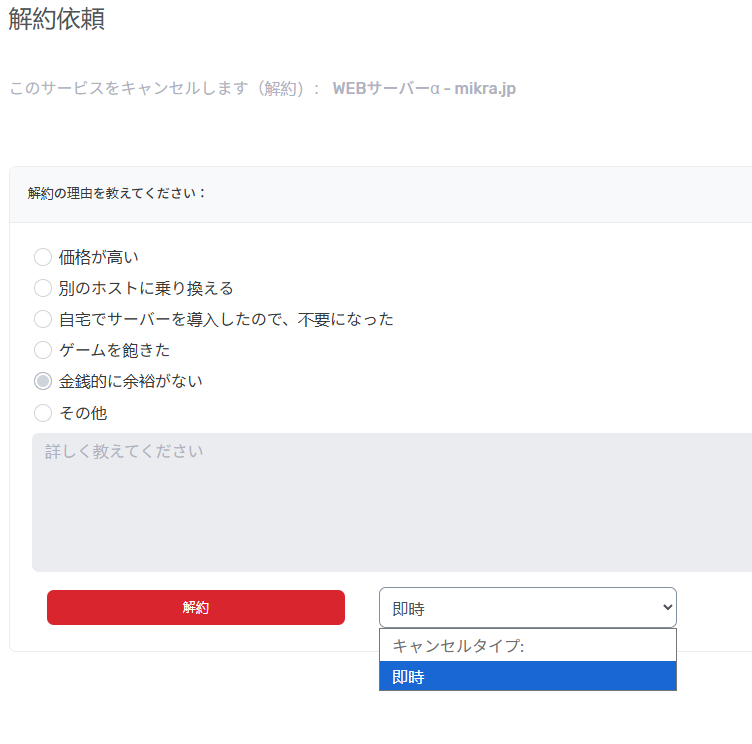This screenshot has height=744, width=752.
Task: Click the その他 label text
Action: [83, 412]
